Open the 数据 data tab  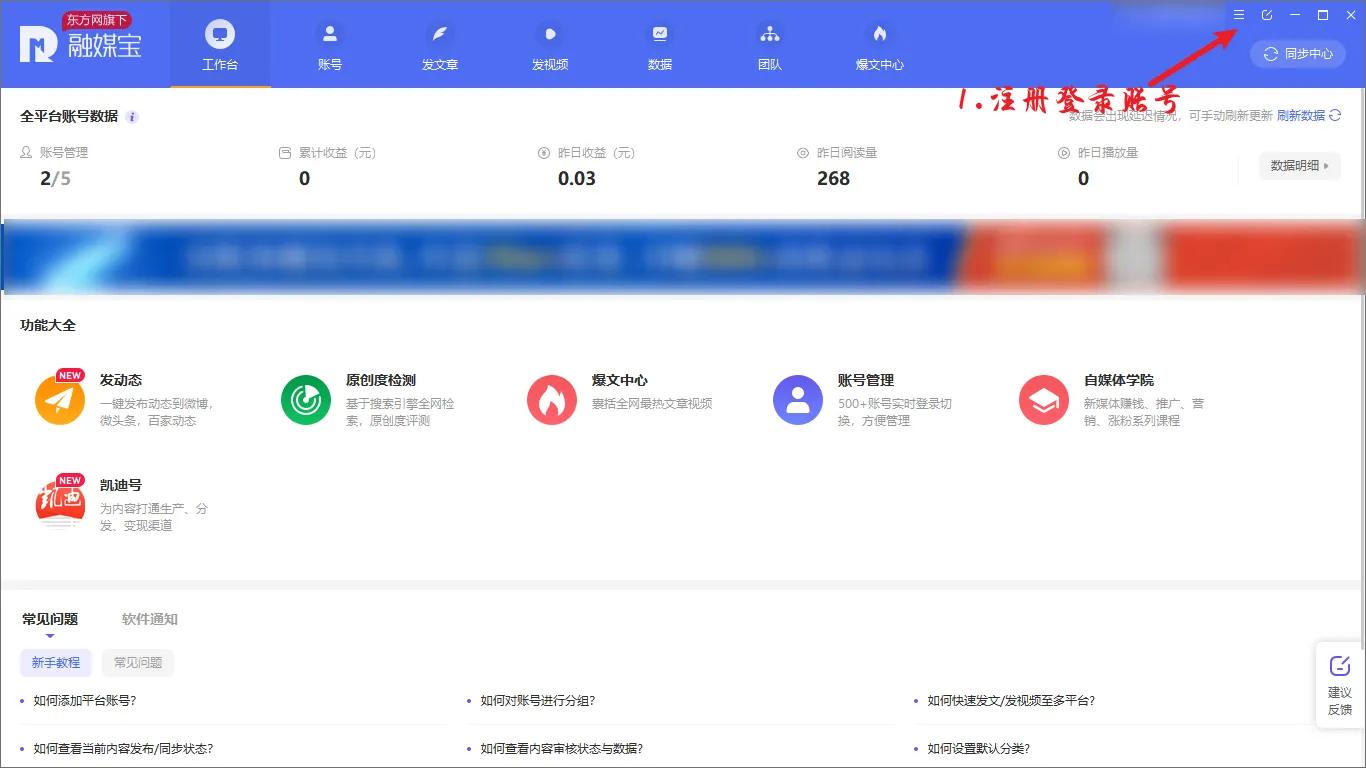coord(660,45)
